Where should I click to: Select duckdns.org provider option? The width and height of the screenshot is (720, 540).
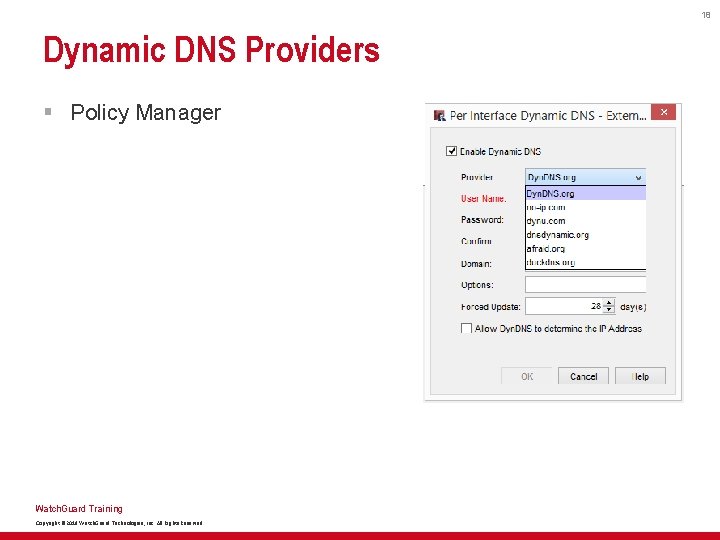click(585, 262)
